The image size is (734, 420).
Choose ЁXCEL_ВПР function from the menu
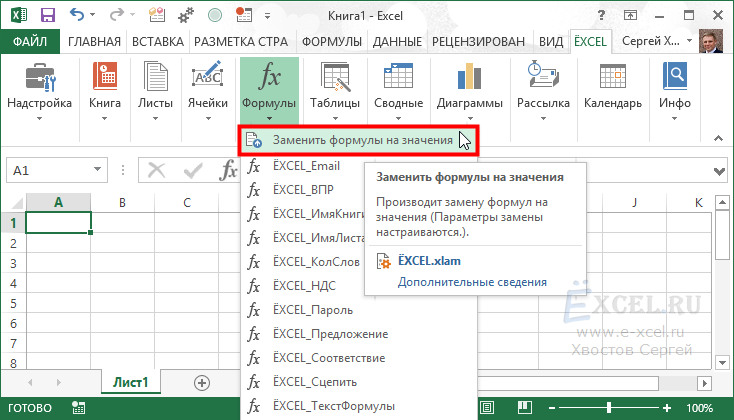[x=303, y=190]
